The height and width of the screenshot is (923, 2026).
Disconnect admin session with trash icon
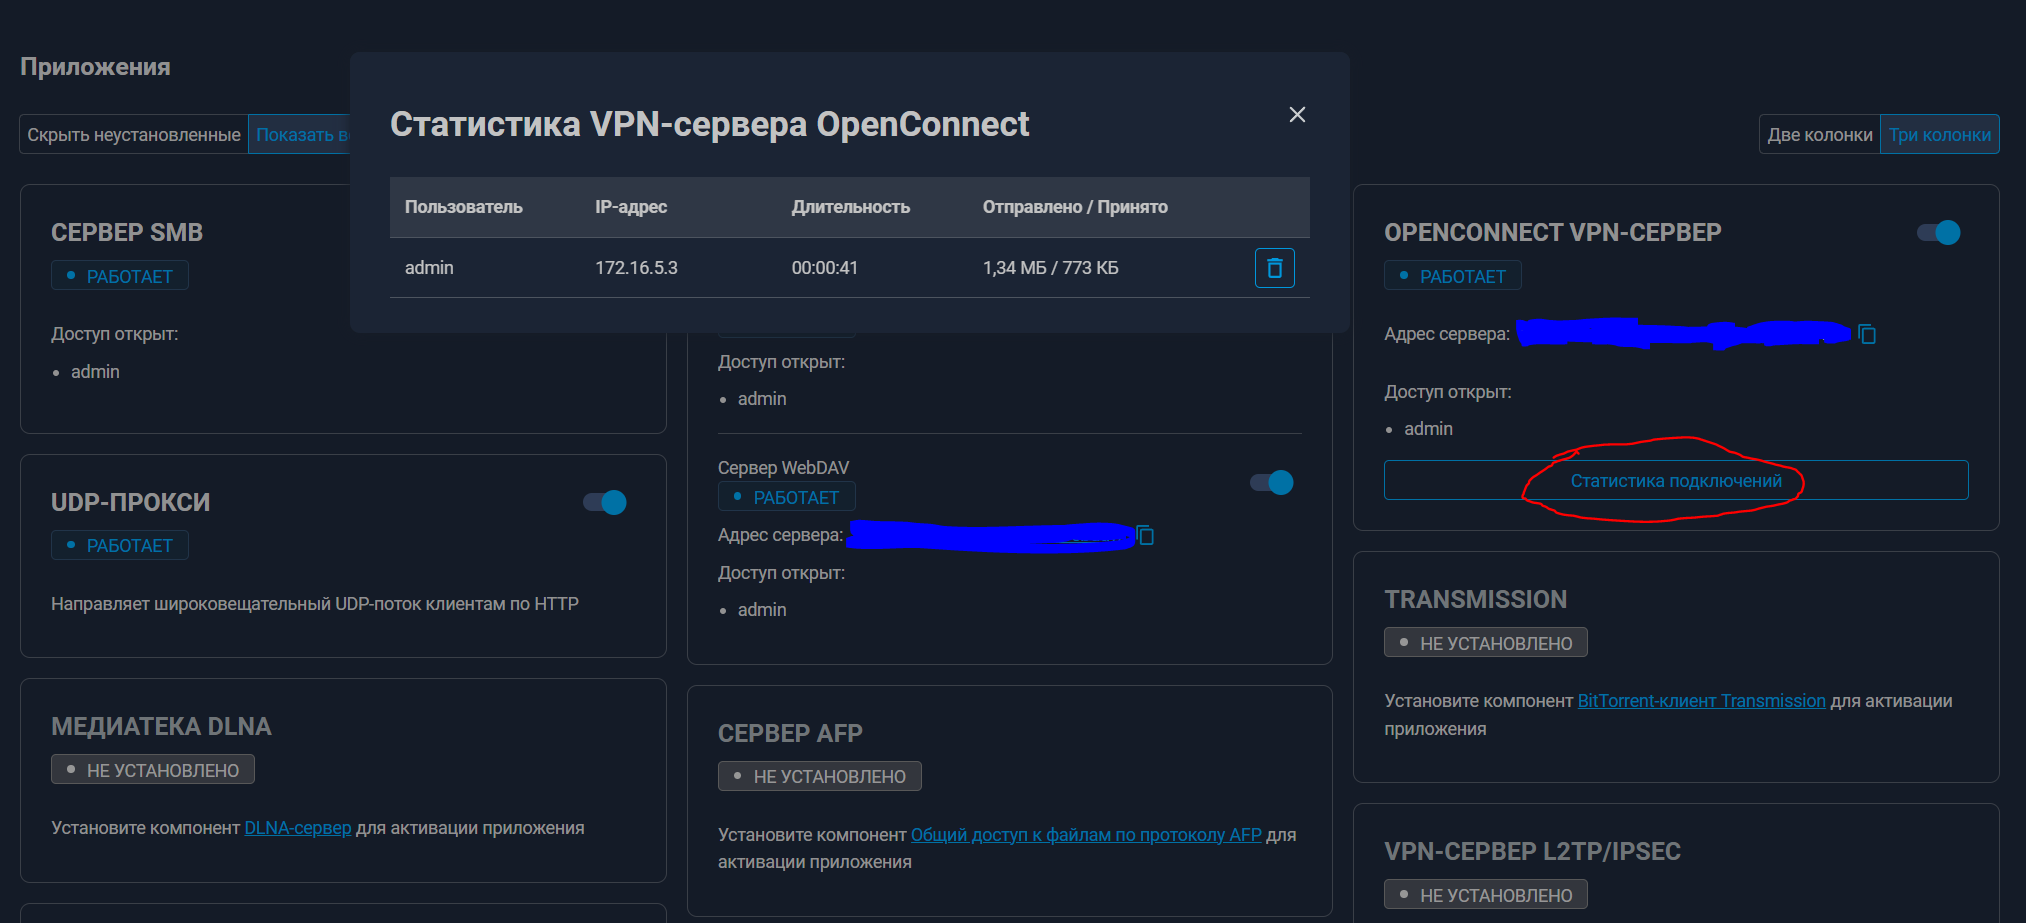click(1274, 268)
